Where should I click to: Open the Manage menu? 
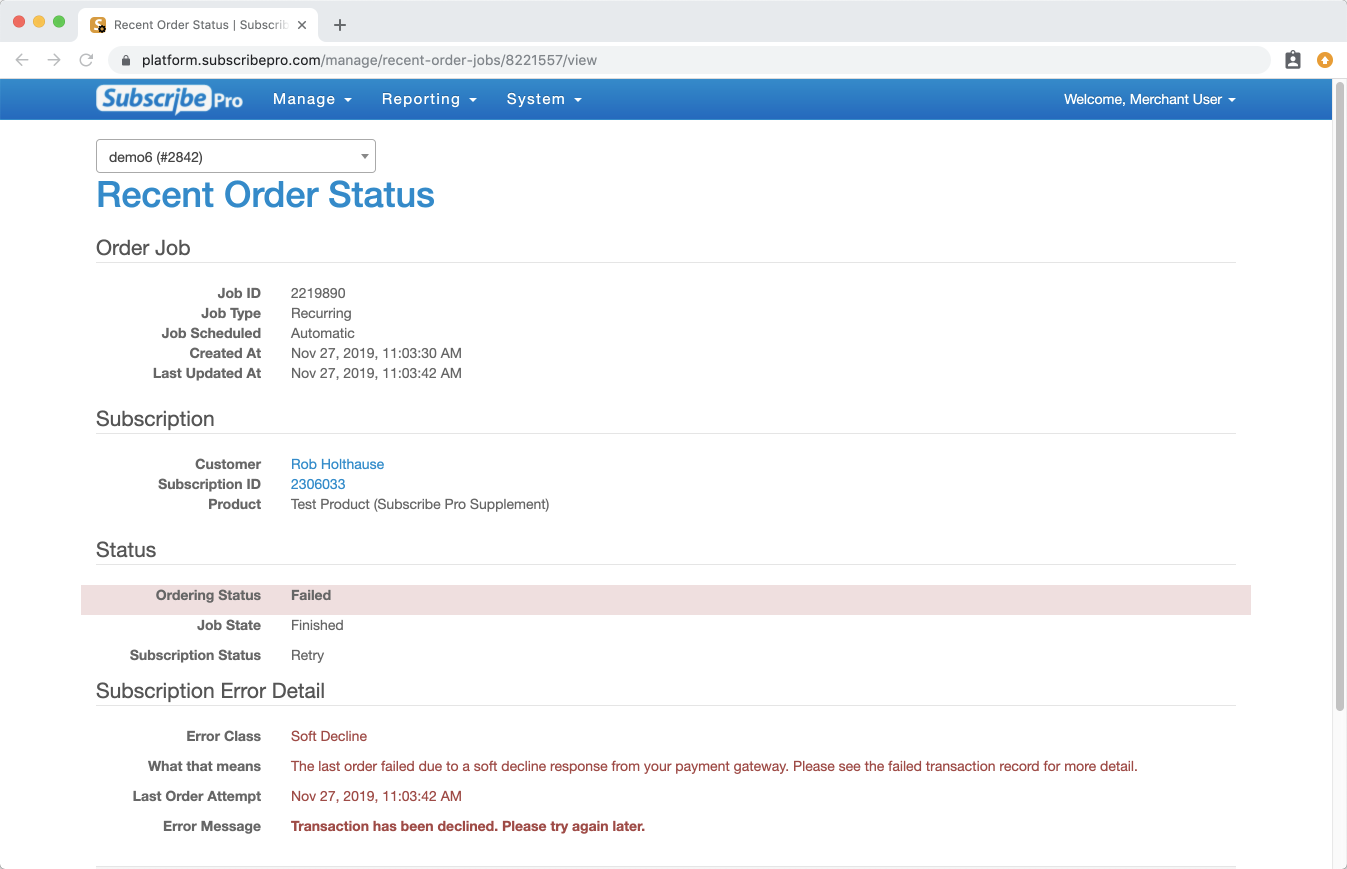(x=312, y=99)
